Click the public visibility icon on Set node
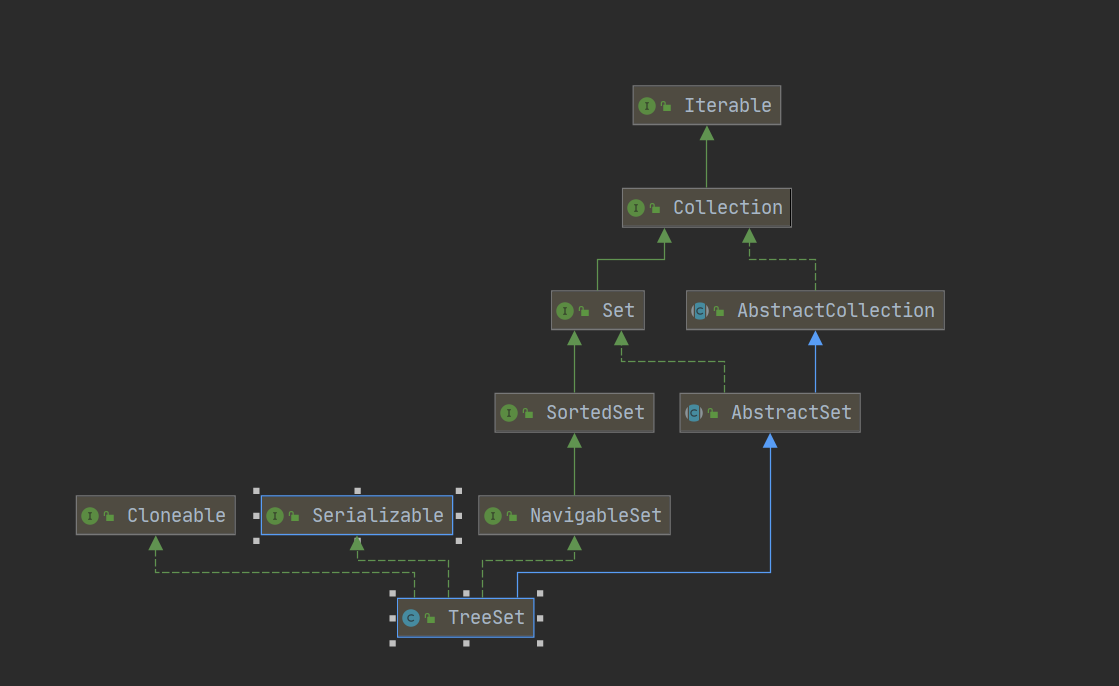 pos(584,311)
